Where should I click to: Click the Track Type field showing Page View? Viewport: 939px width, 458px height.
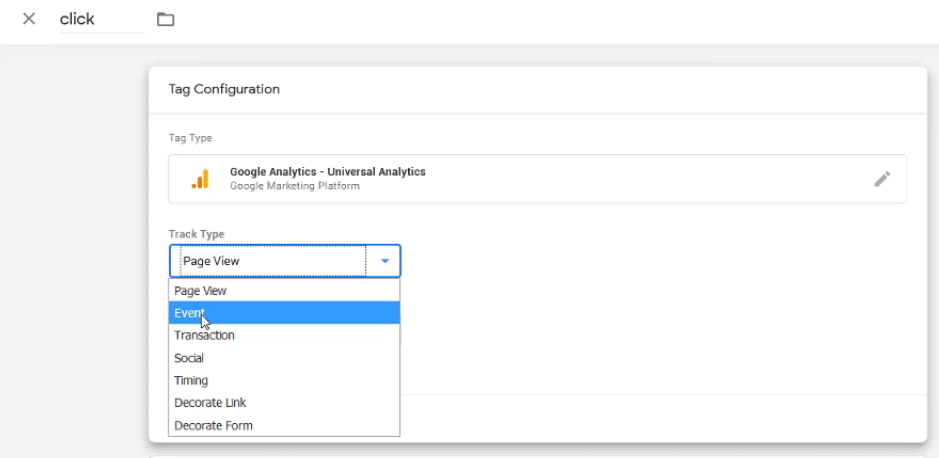click(284, 261)
